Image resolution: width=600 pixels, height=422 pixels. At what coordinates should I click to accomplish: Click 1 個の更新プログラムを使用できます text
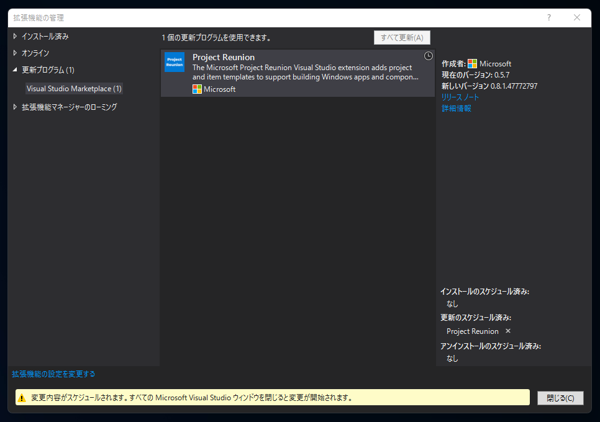(216, 37)
